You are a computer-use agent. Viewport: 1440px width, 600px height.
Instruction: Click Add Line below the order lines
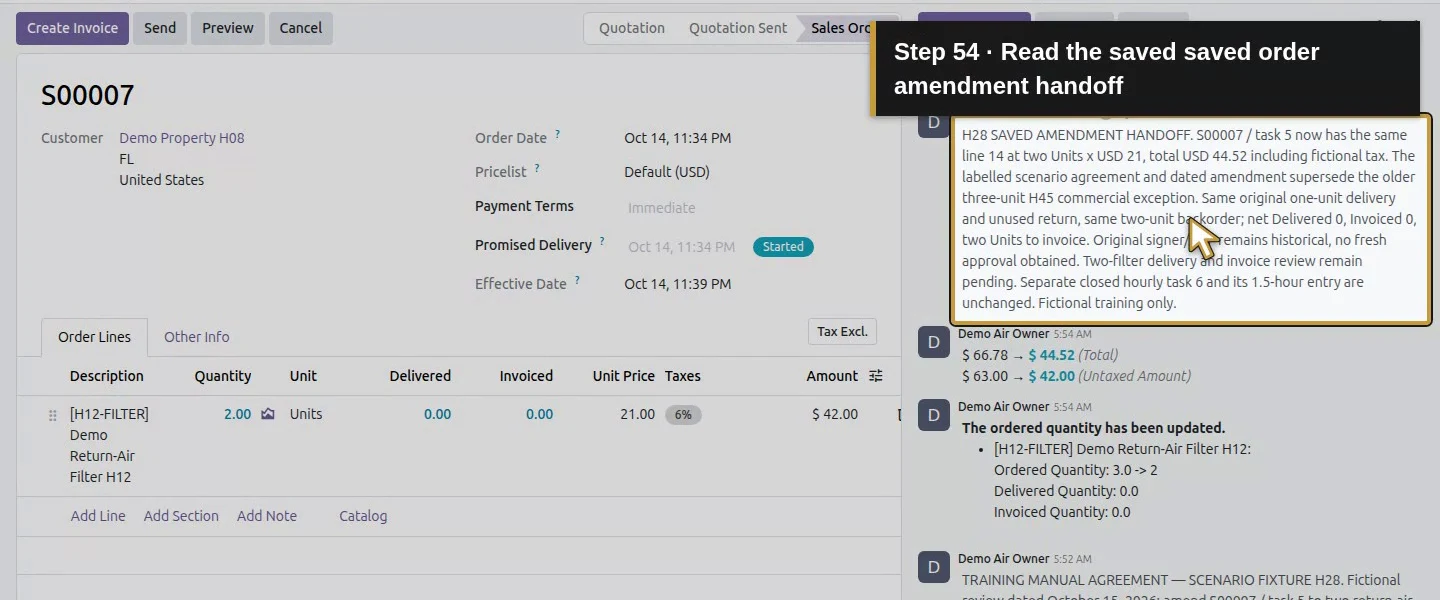click(x=98, y=516)
